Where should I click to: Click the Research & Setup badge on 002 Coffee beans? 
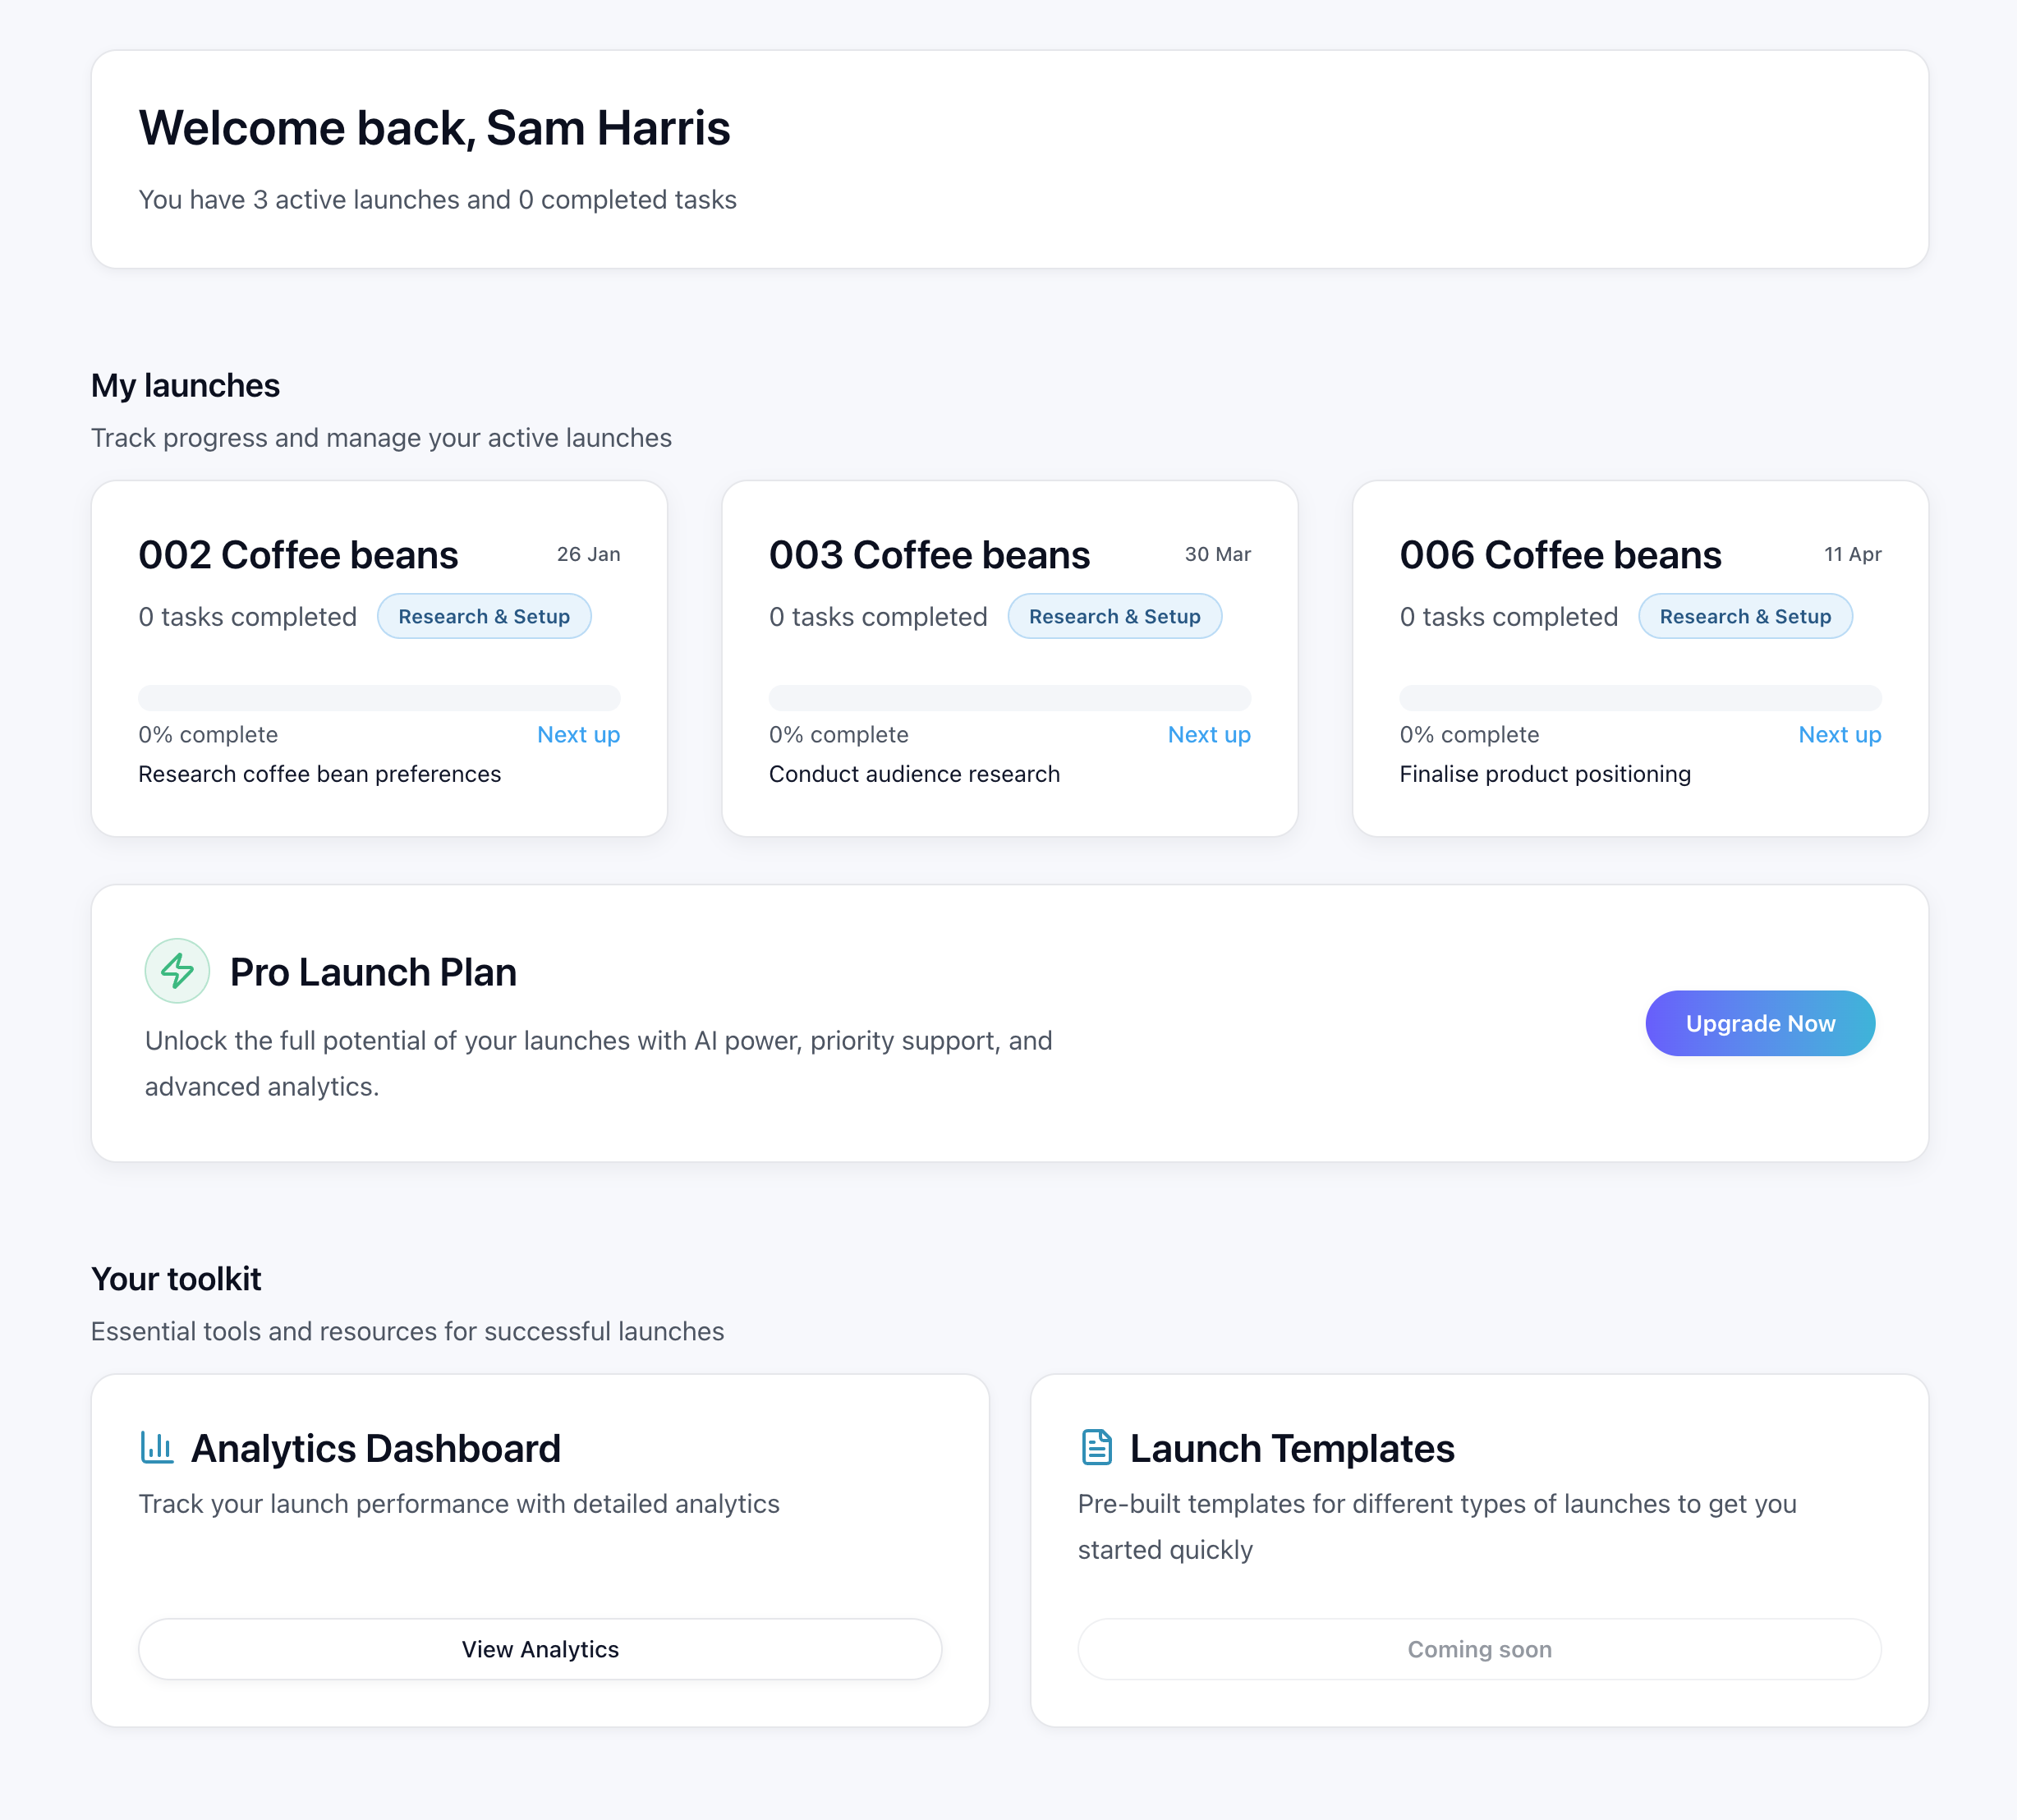click(484, 616)
